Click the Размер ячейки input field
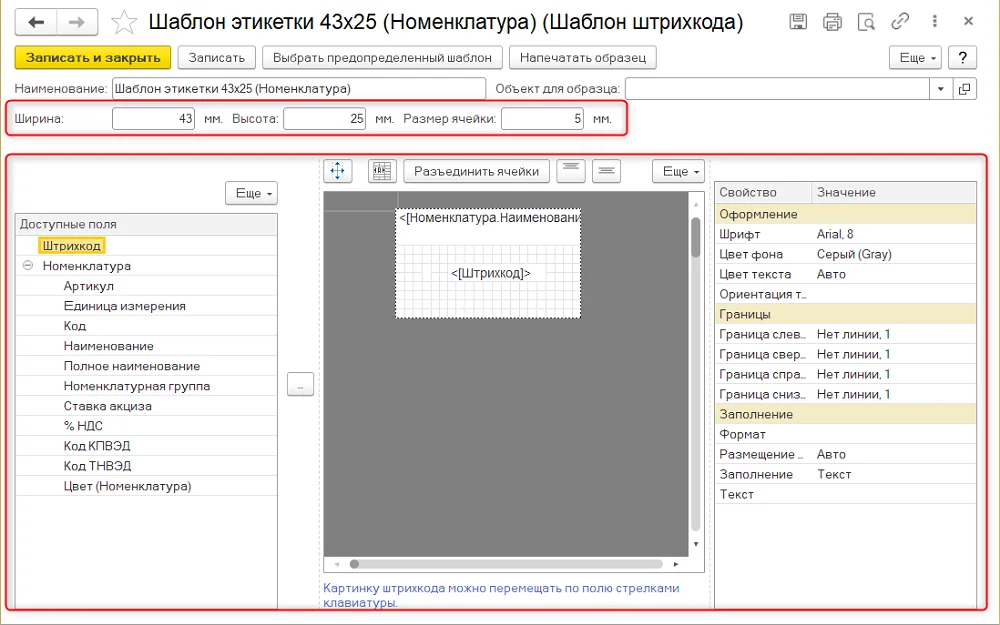Image resolution: width=1000 pixels, height=625 pixels. click(542, 119)
